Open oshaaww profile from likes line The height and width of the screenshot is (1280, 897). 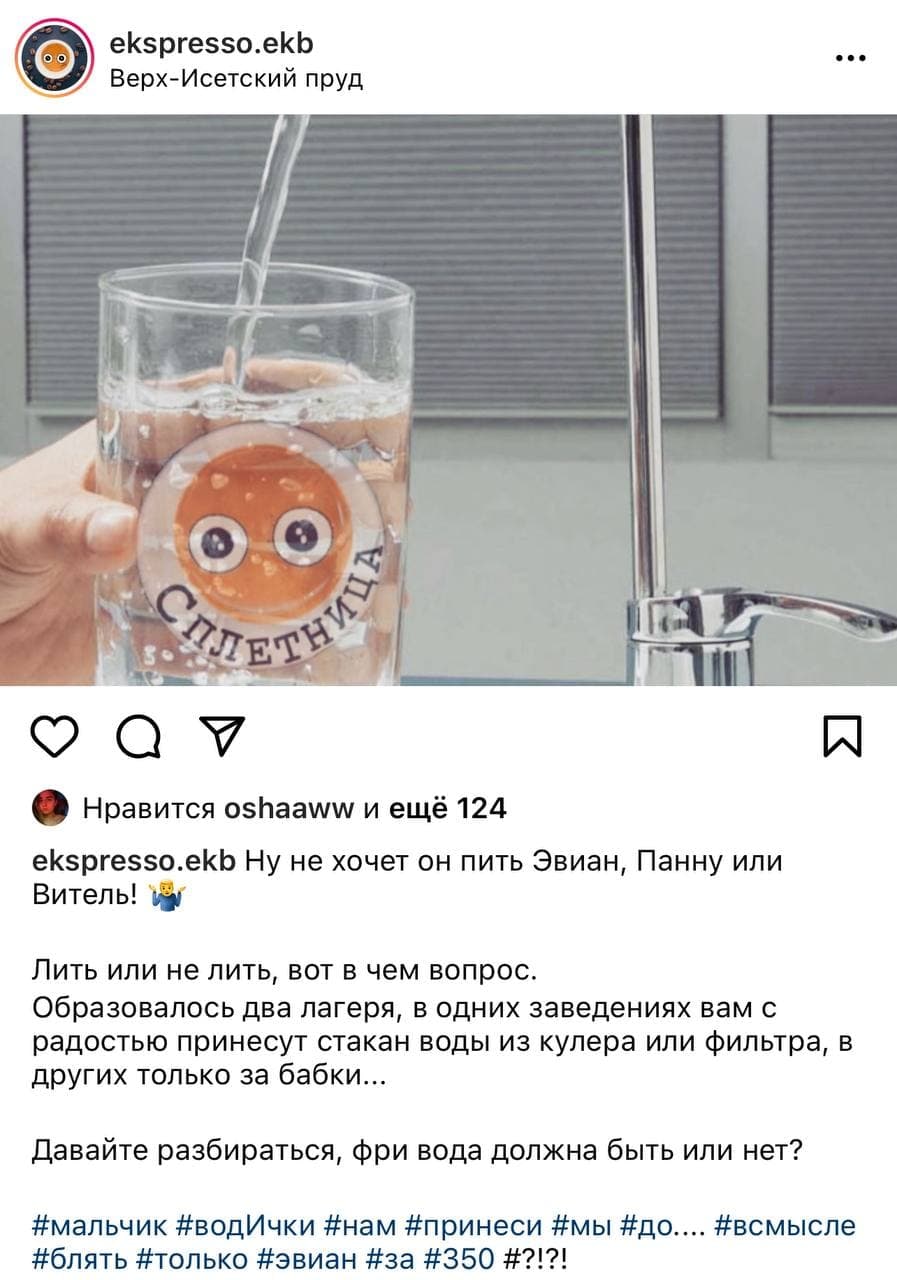click(x=291, y=808)
